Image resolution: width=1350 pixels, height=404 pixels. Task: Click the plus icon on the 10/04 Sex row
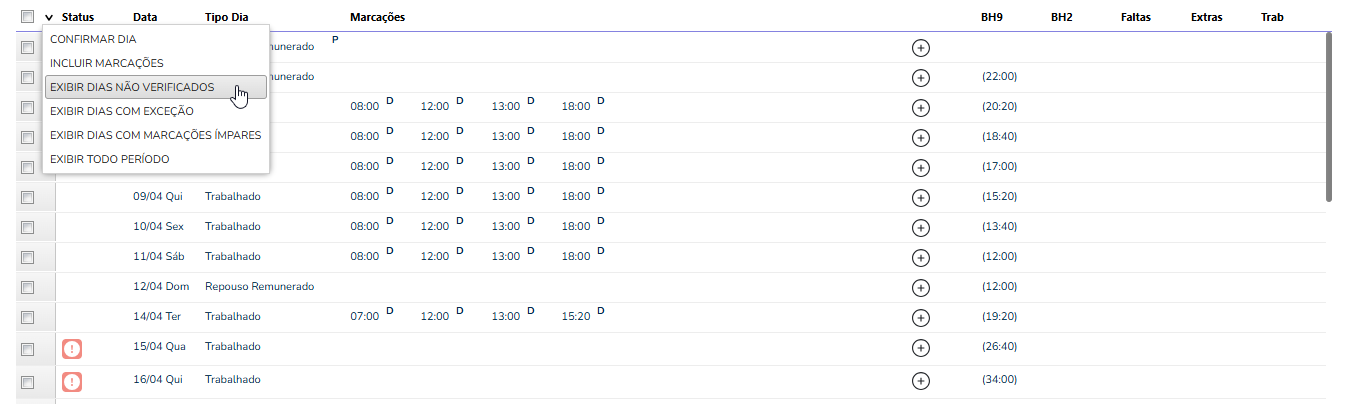pyautogui.click(x=921, y=227)
